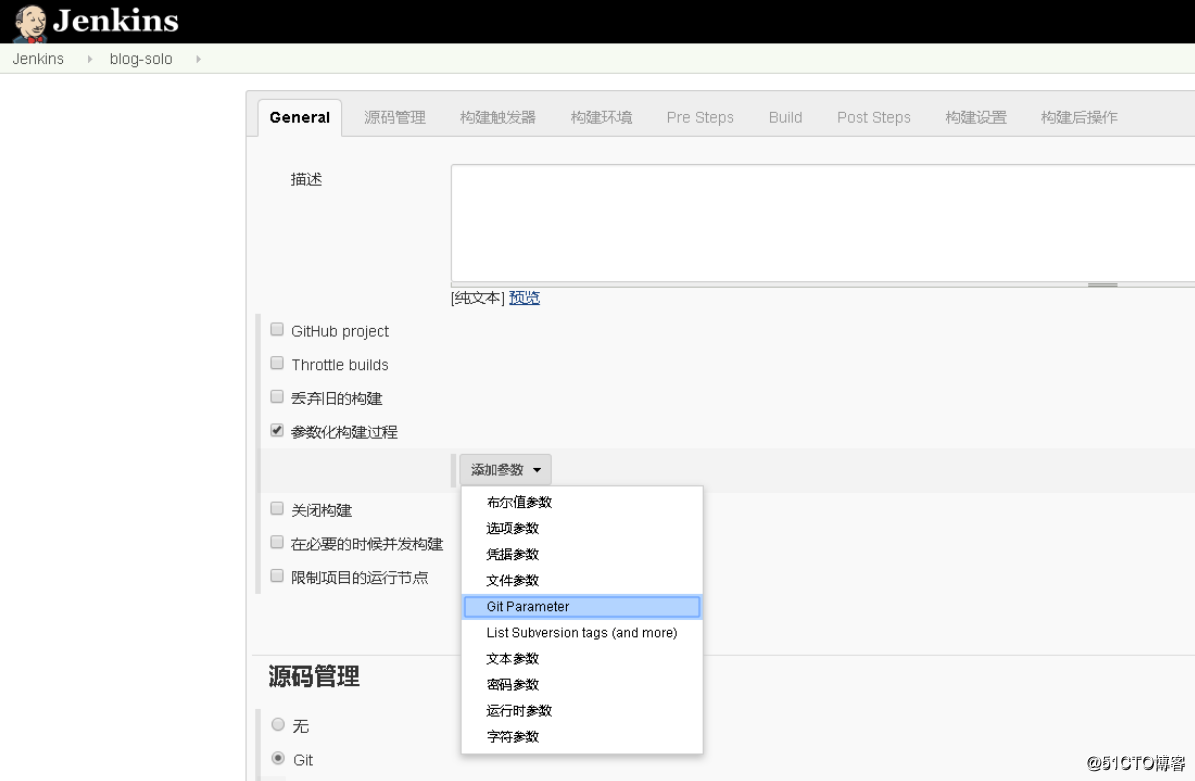Image resolution: width=1195 pixels, height=781 pixels.
Task: Select the Git source control radio button
Action: (278, 758)
